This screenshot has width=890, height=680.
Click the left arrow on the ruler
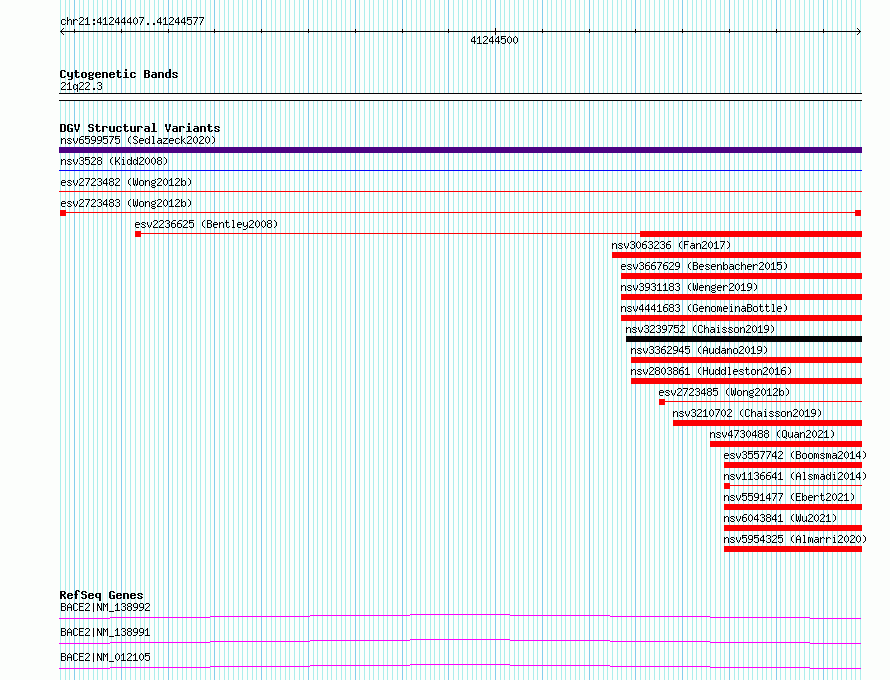[63, 32]
